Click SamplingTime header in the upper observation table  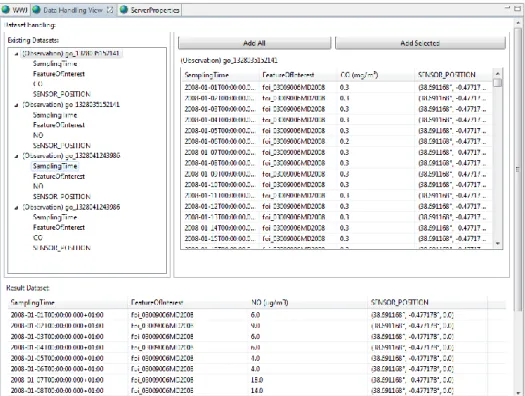tap(220, 75)
